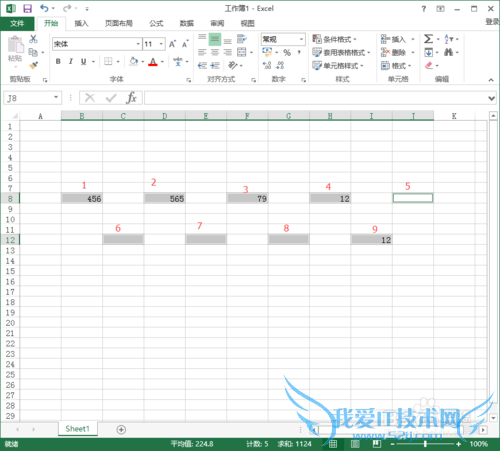
Task: Expand the Name Box dropdown
Action: 56,97
